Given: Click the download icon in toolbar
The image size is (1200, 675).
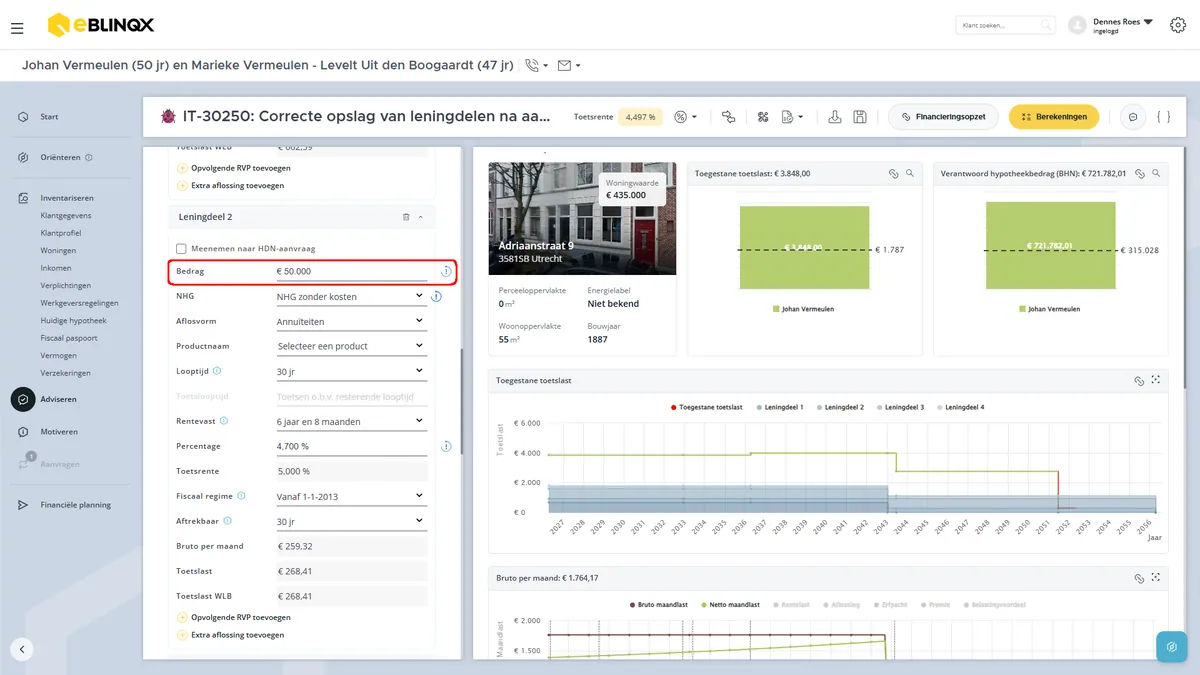Looking at the screenshot, I should tap(835, 117).
